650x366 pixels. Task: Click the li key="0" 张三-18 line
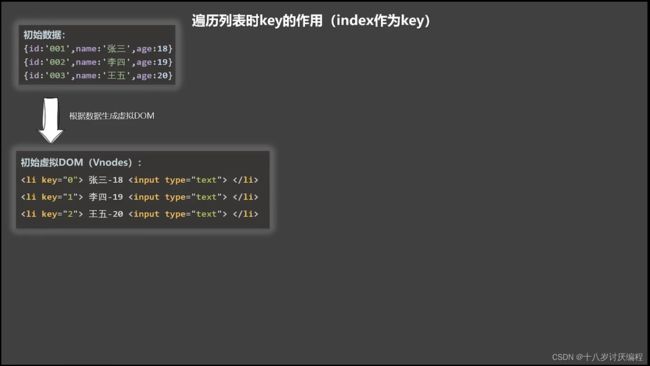pos(140,180)
